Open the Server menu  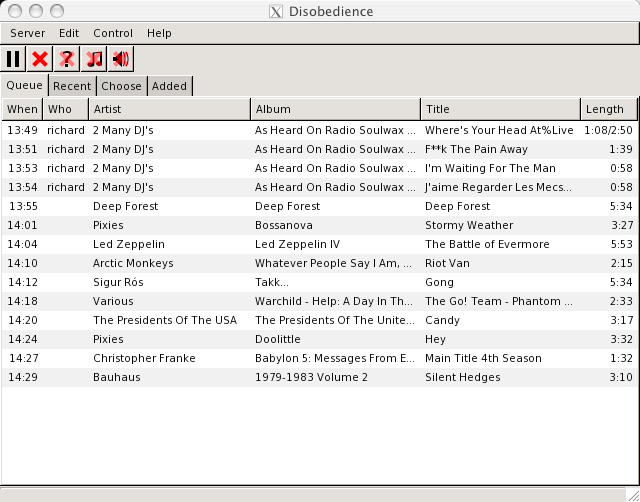coord(28,33)
